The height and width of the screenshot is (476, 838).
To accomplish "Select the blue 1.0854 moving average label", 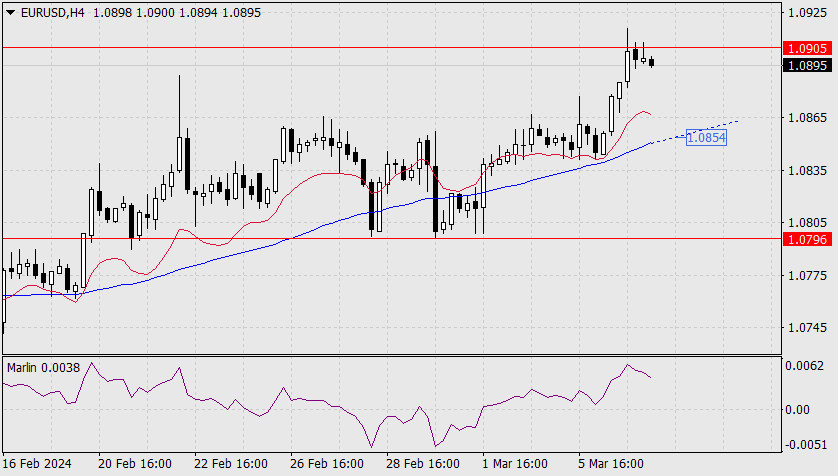I will pyautogui.click(x=706, y=138).
